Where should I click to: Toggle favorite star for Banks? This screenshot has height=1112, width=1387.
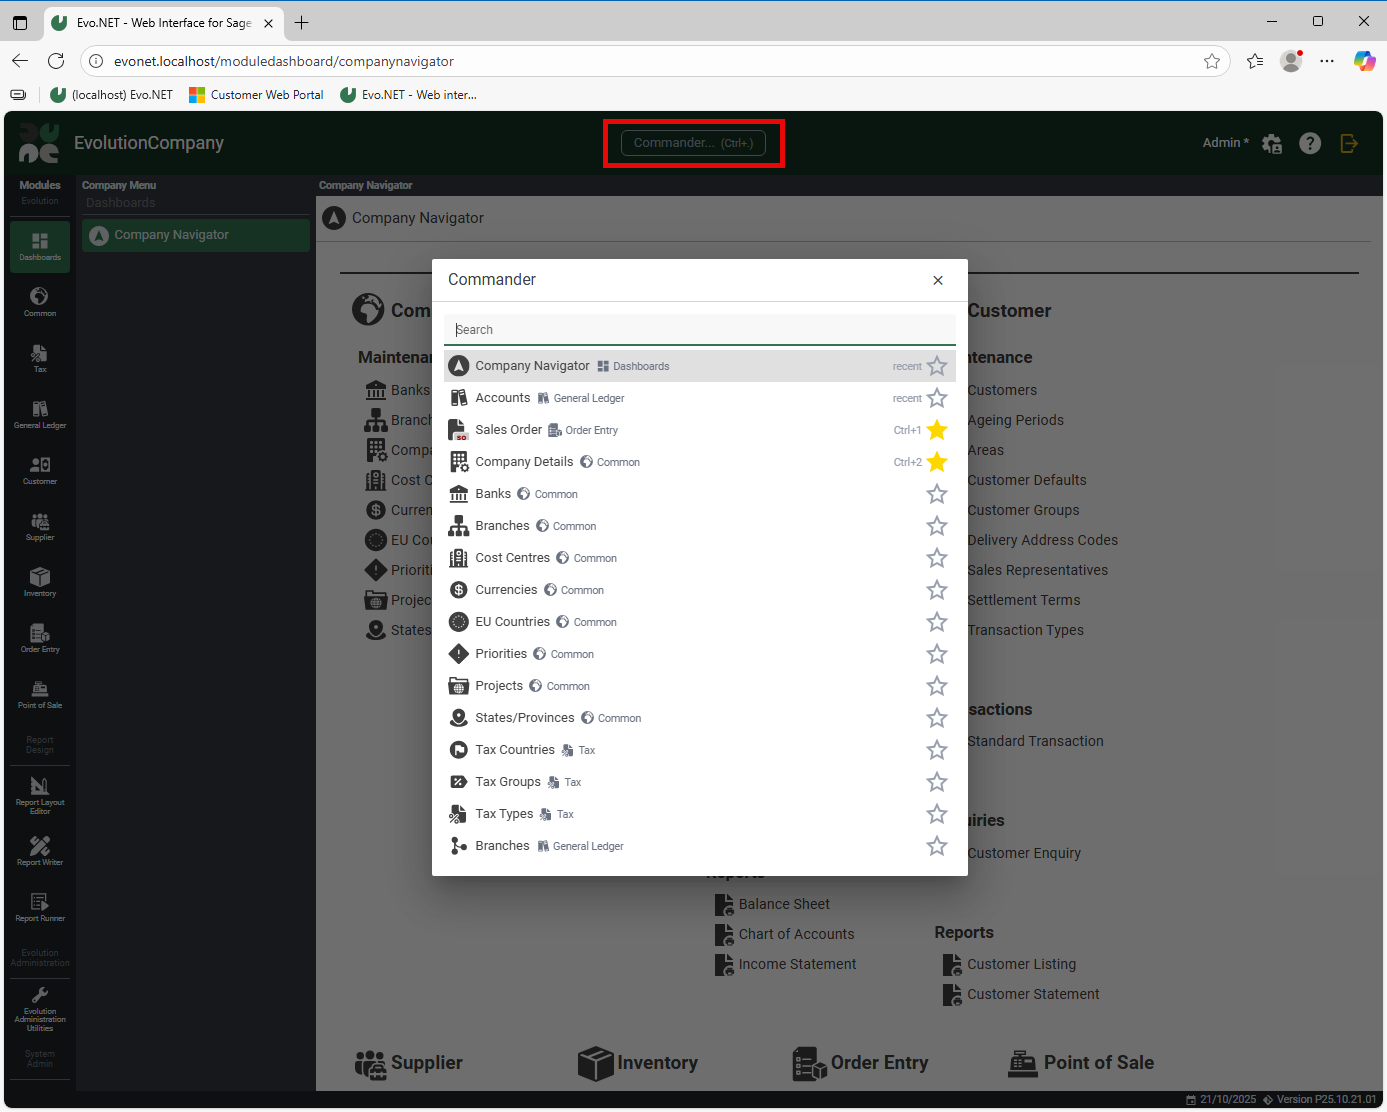[936, 494]
